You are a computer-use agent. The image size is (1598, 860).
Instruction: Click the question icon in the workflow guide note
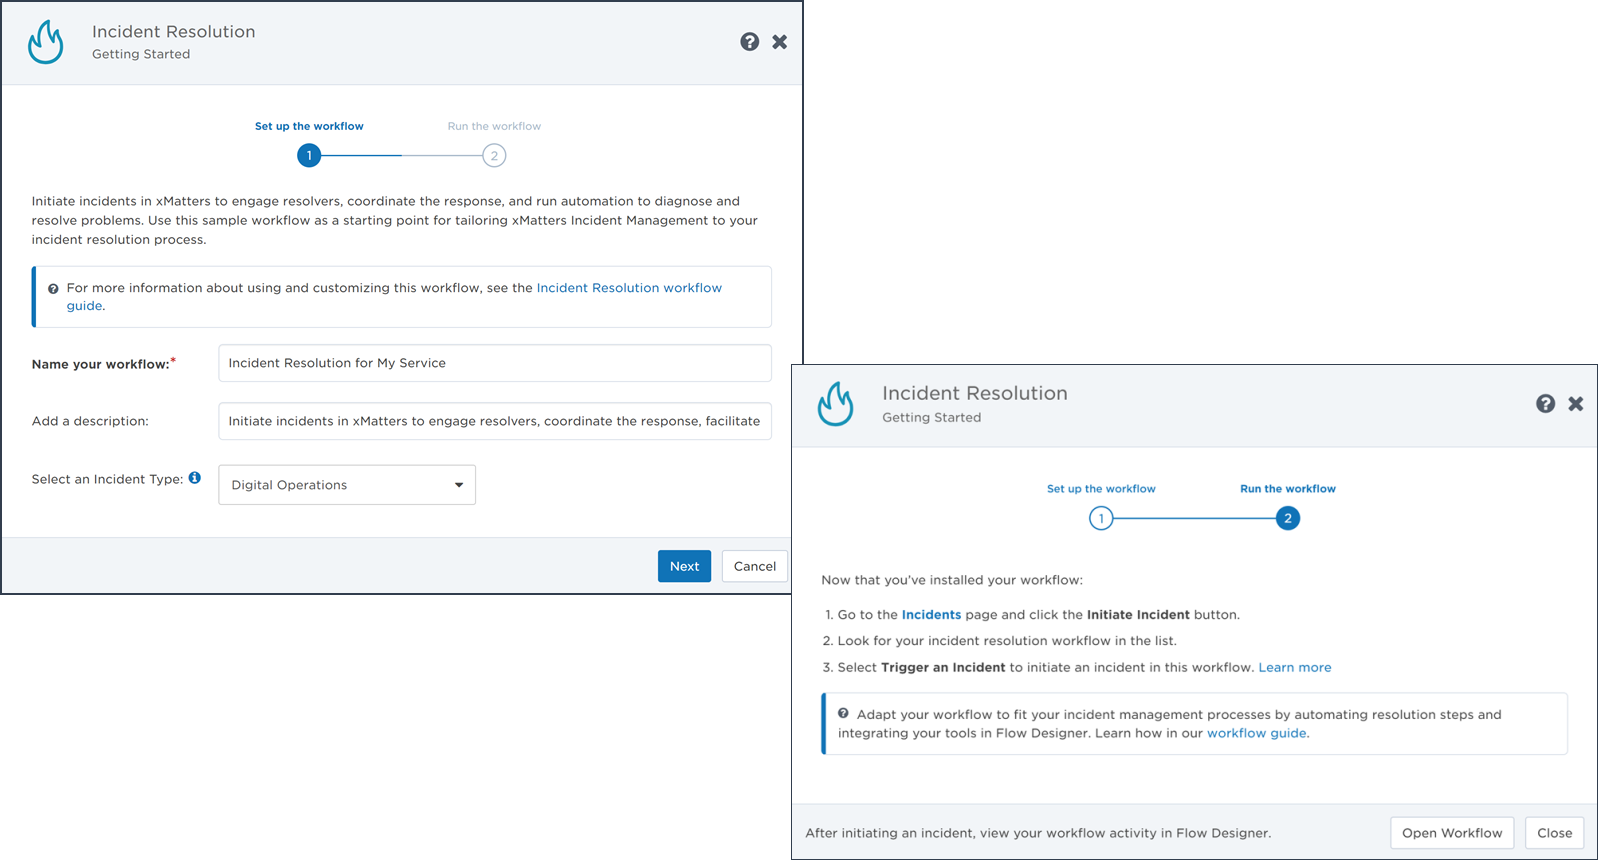click(53, 288)
